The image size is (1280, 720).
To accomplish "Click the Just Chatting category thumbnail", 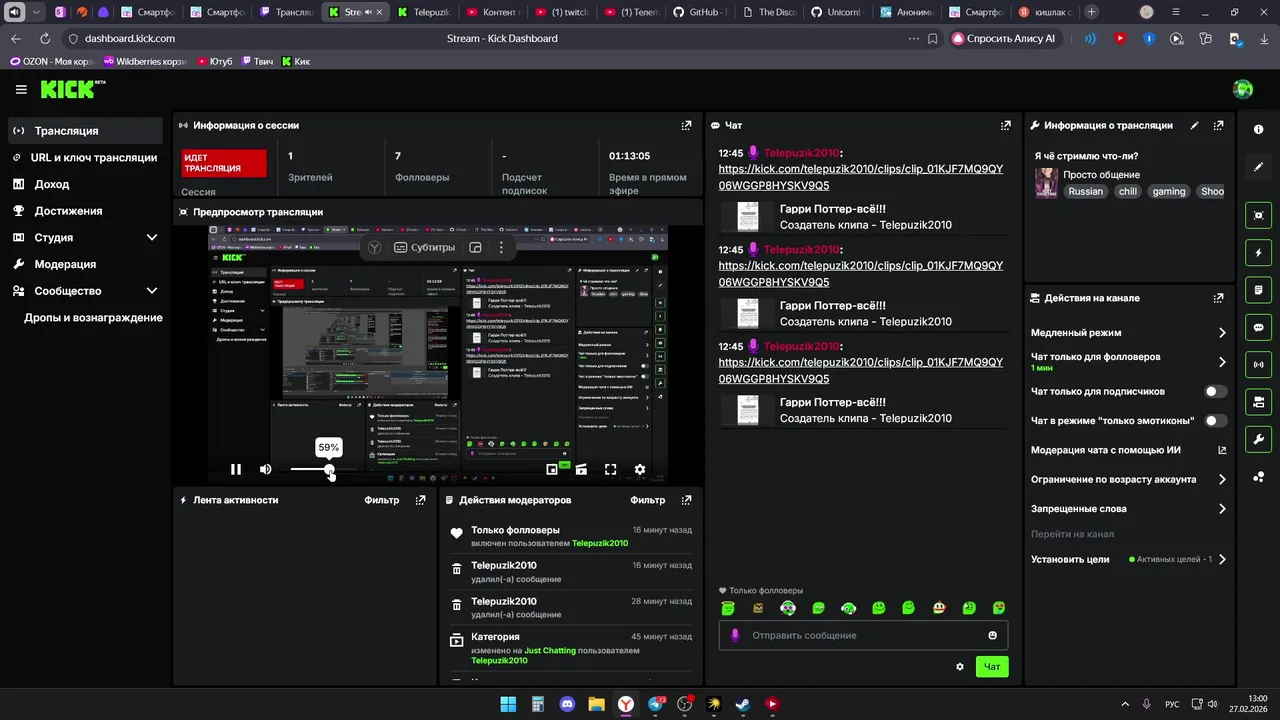I will [x=1046, y=183].
